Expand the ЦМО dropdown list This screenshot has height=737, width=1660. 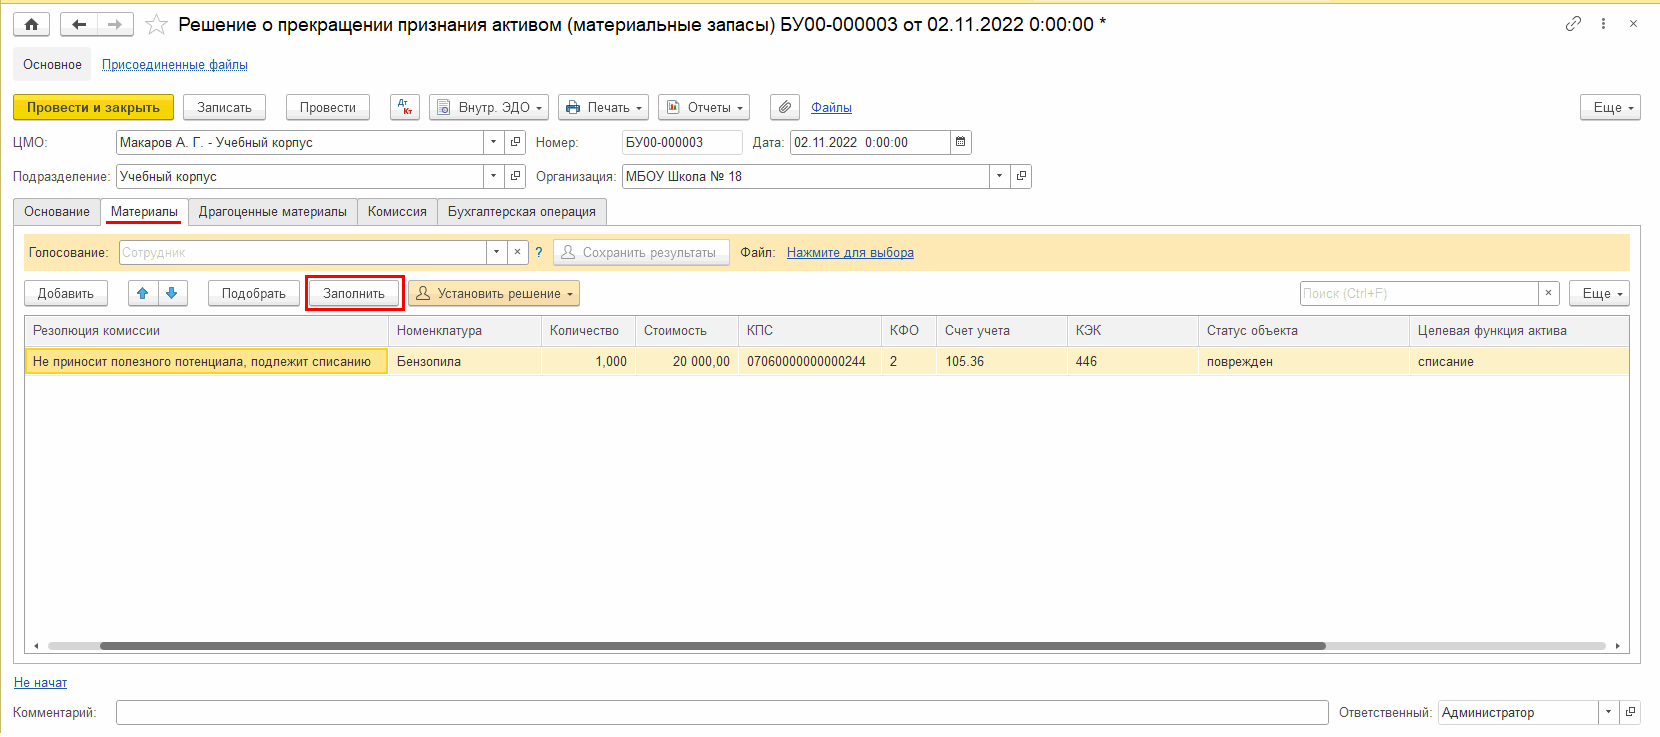click(494, 142)
